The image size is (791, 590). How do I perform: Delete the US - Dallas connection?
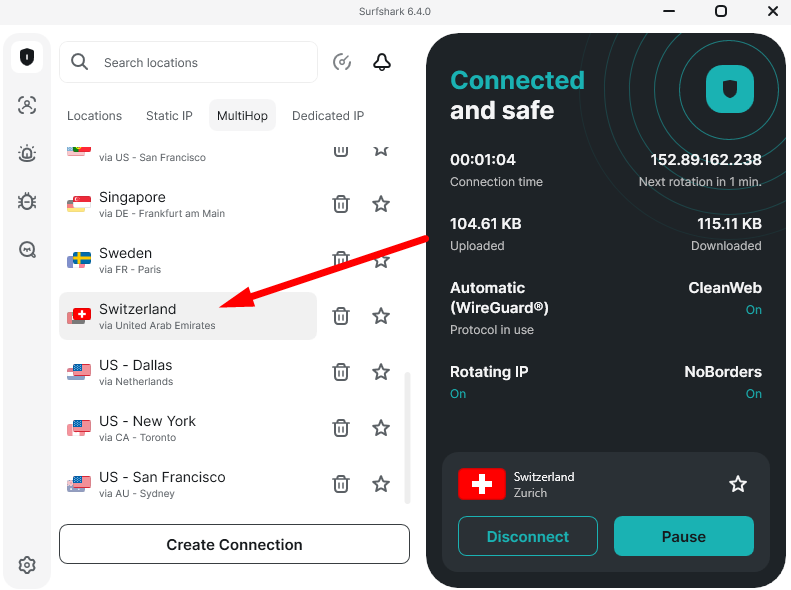(x=341, y=372)
